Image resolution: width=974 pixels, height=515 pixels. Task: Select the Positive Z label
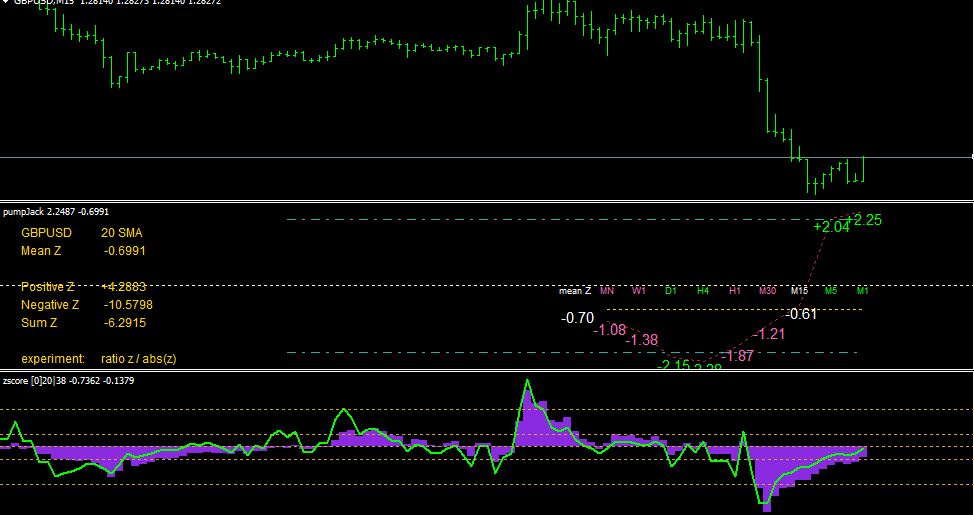pos(47,287)
